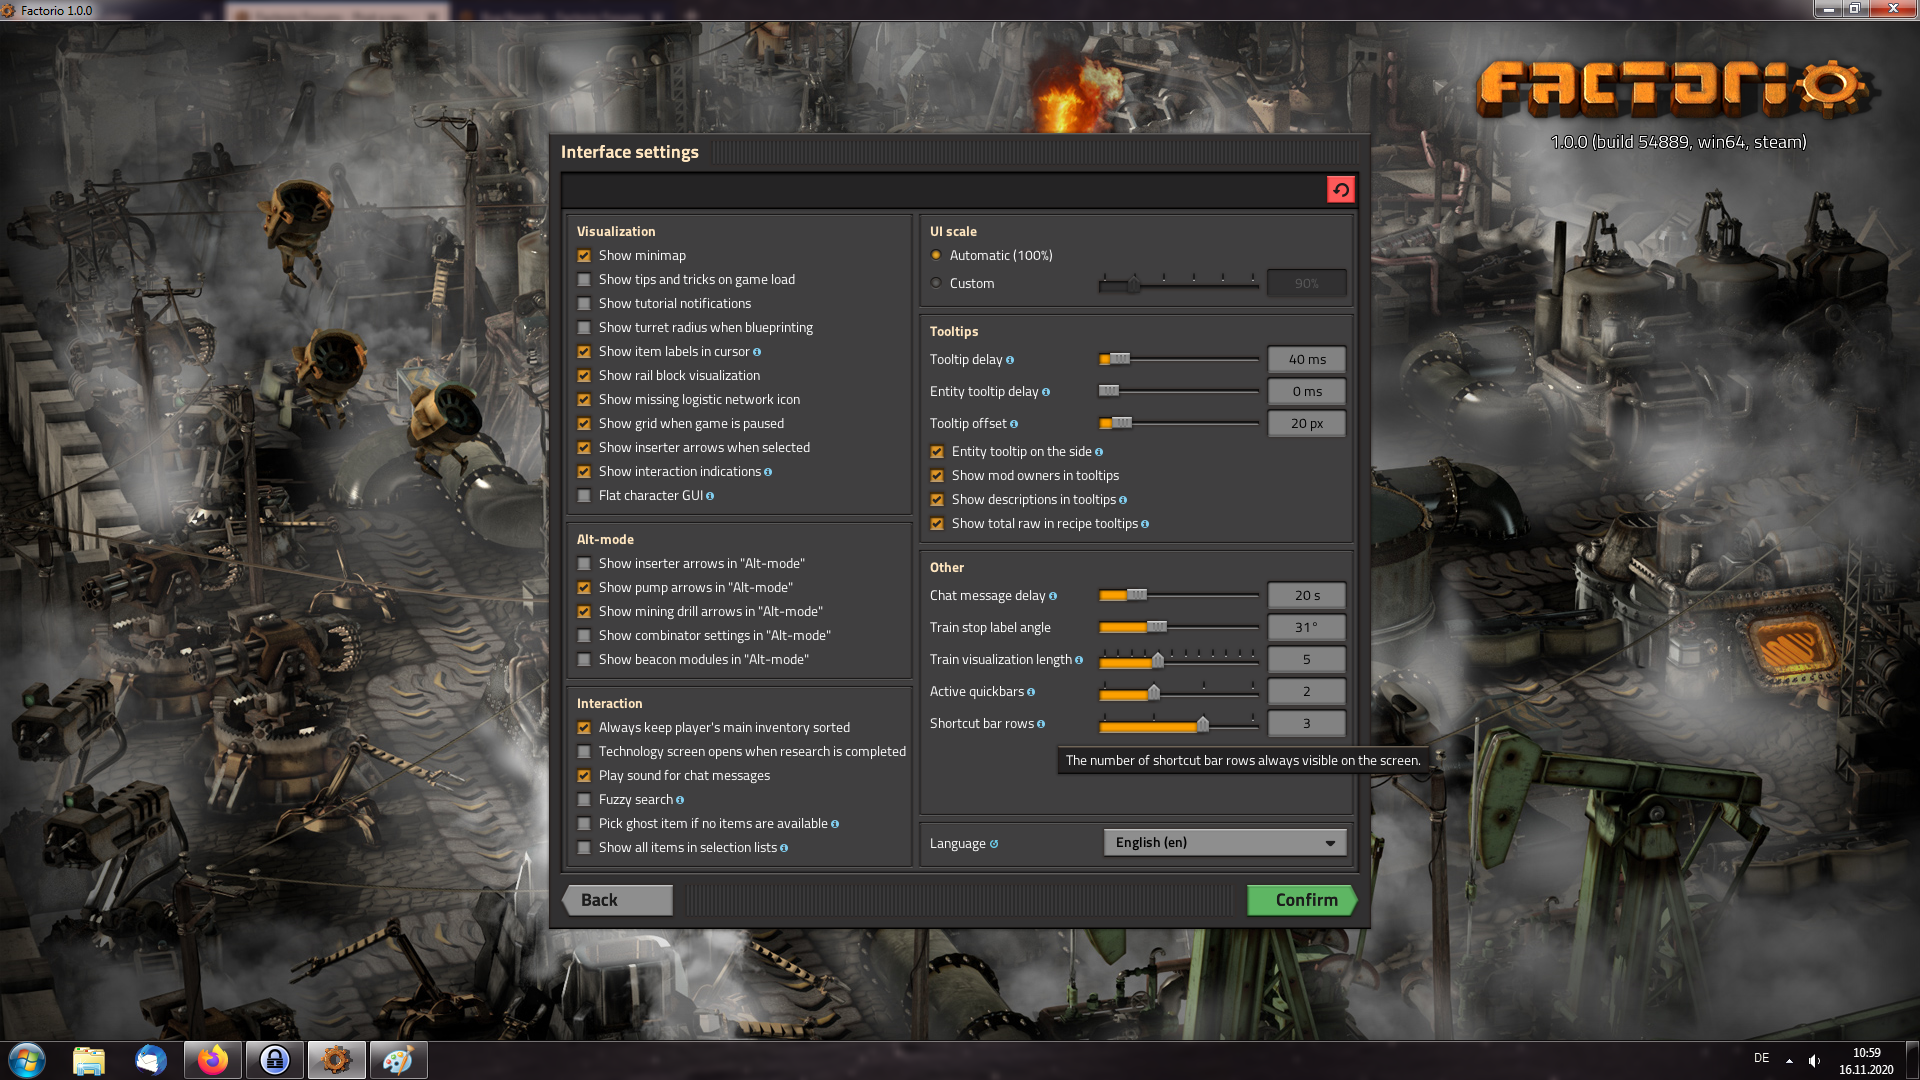Viewport: 1920px width, 1080px height.
Task: Select the Custom UI scale radio button
Action: 936,283
